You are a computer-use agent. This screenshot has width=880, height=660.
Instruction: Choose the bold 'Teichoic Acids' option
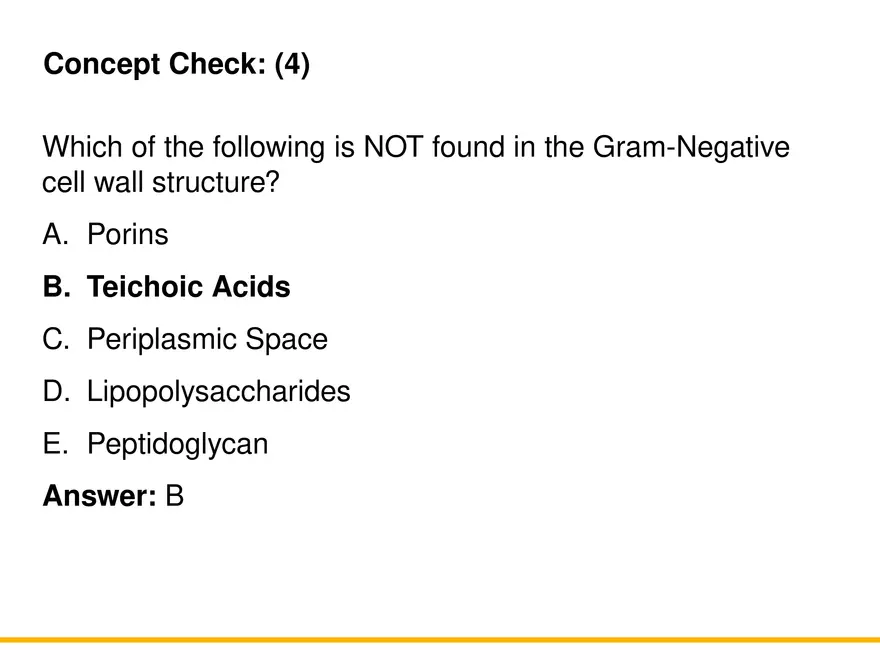(189, 288)
